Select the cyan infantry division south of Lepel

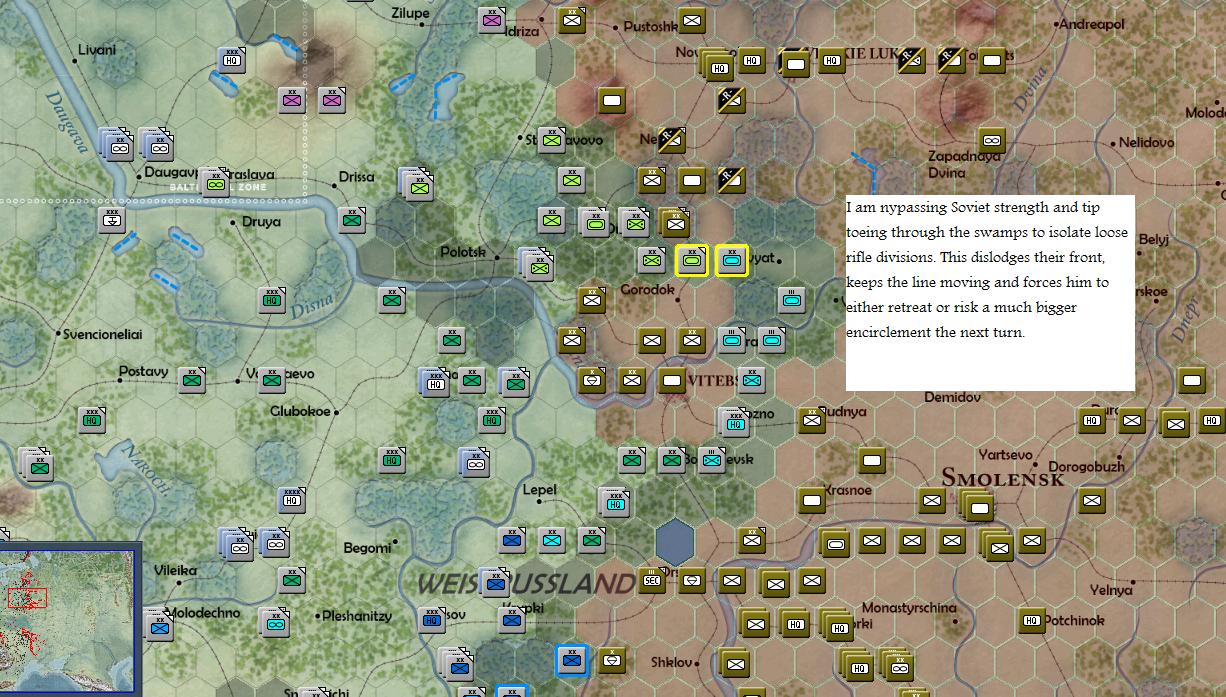click(x=552, y=540)
